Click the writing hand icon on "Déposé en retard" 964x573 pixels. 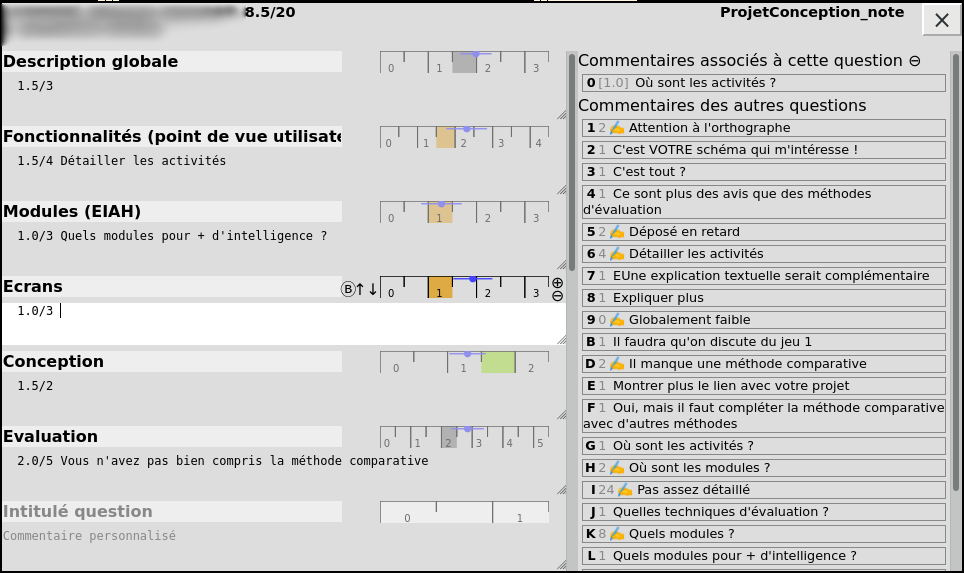tap(617, 232)
